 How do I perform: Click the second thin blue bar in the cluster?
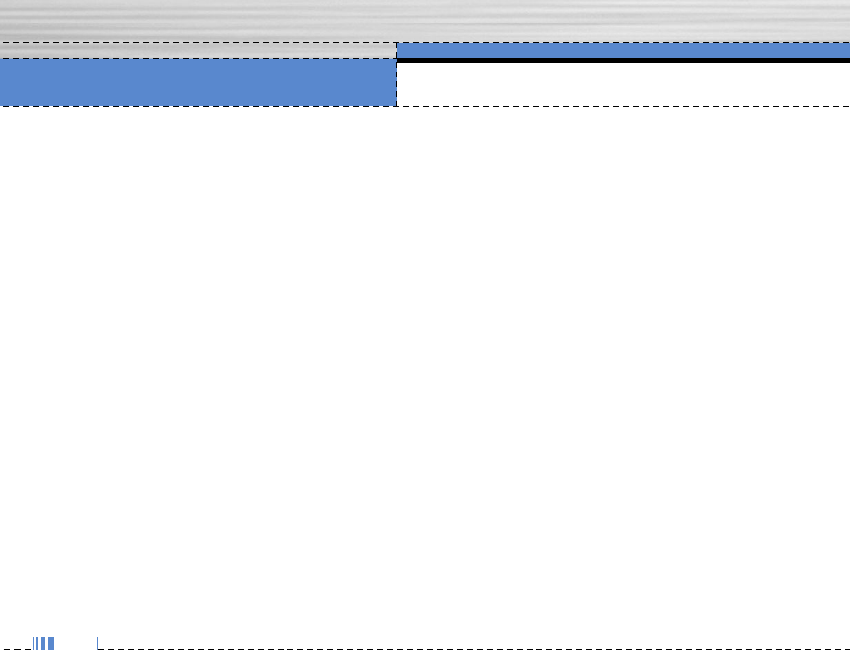(x=37, y=643)
